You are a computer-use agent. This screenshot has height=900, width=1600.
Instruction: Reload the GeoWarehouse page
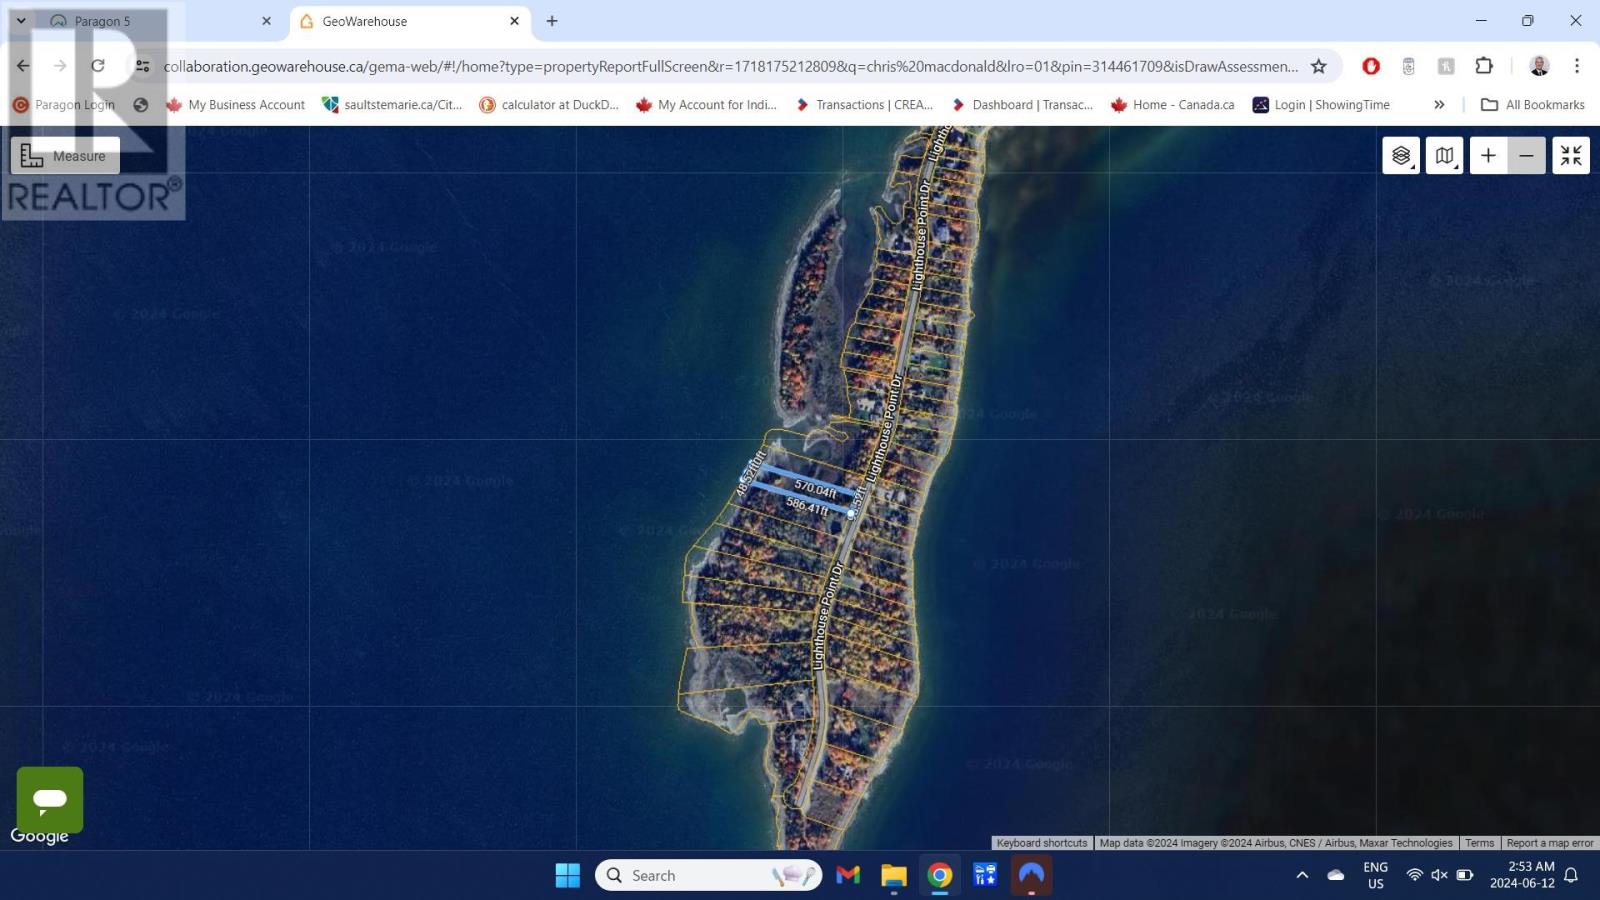point(98,66)
